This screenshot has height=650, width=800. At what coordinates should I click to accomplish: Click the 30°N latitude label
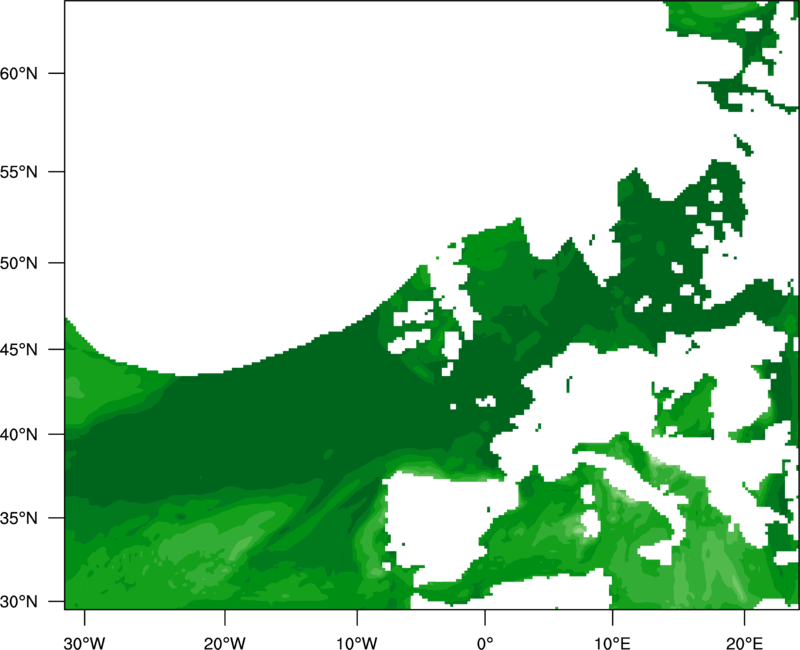point(19,602)
